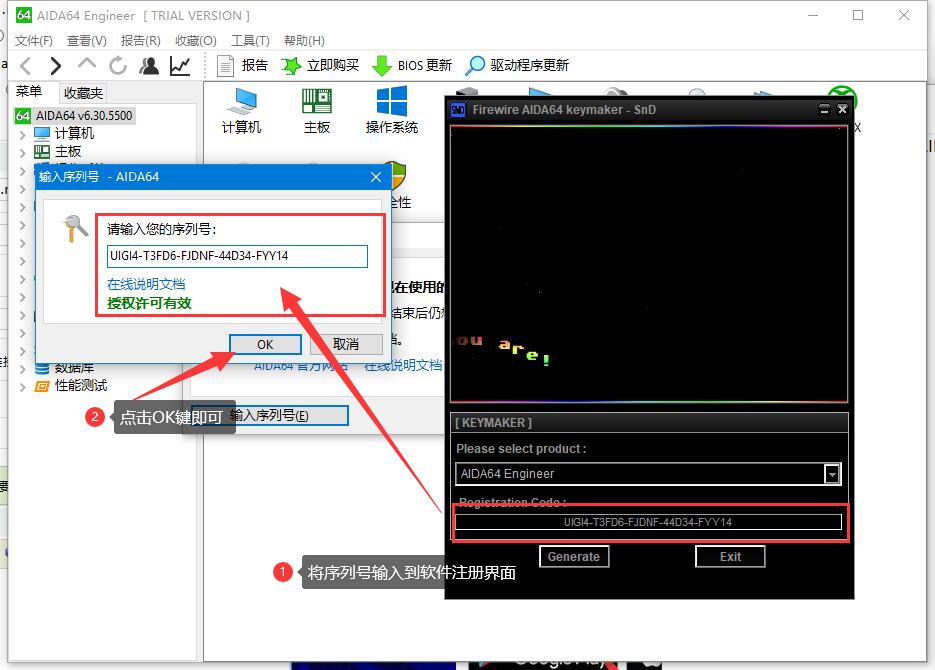Open product dropdown in keymaker window
935x670 pixels.
click(x=832, y=474)
